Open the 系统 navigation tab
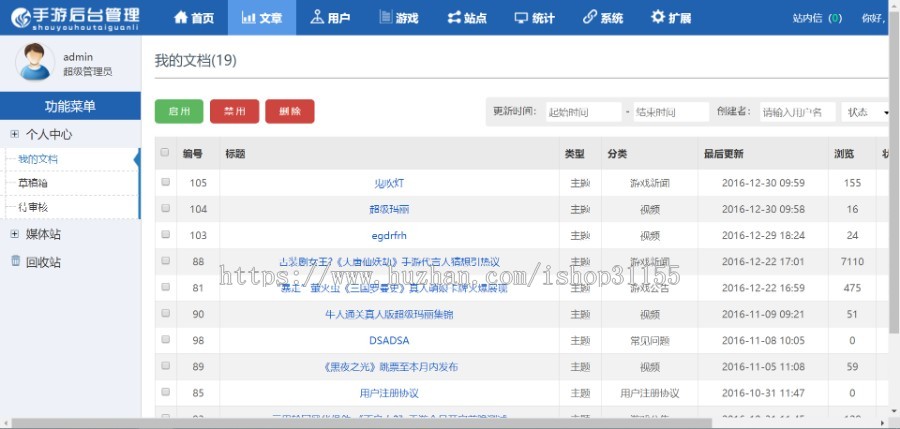The width and height of the screenshot is (900, 429). click(x=603, y=17)
